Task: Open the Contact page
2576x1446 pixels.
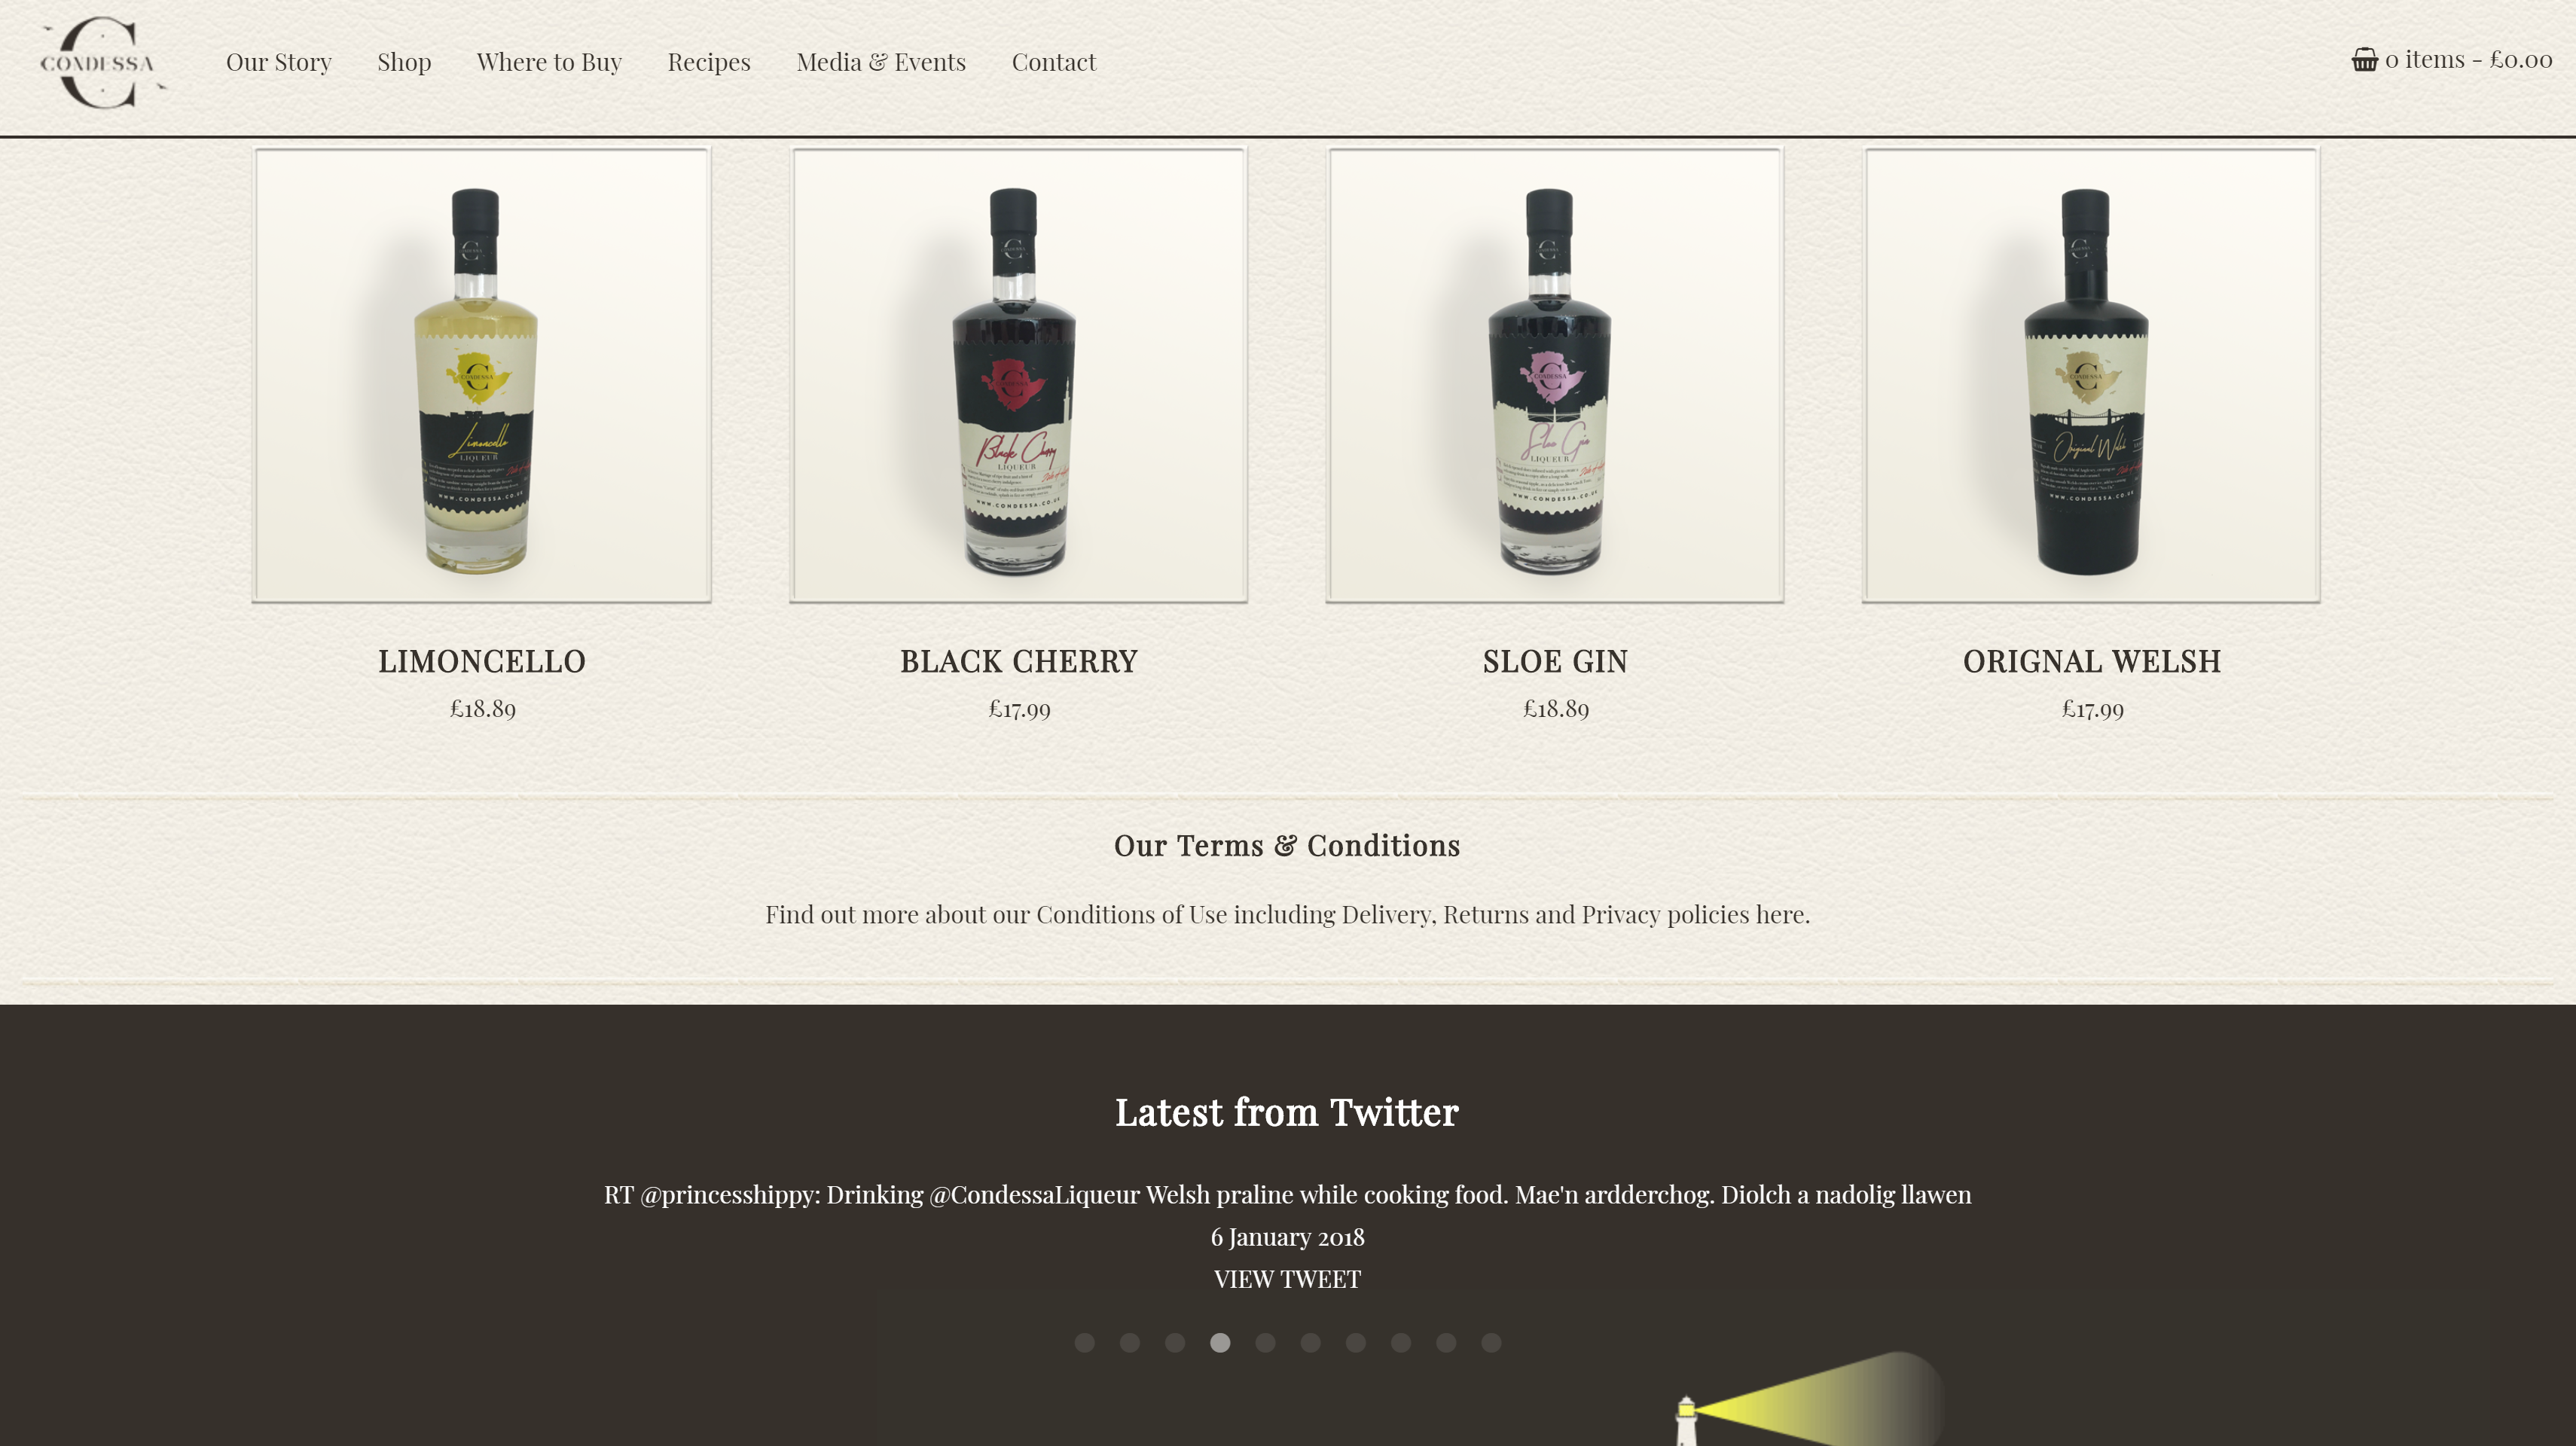Action: click(x=1054, y=62)
